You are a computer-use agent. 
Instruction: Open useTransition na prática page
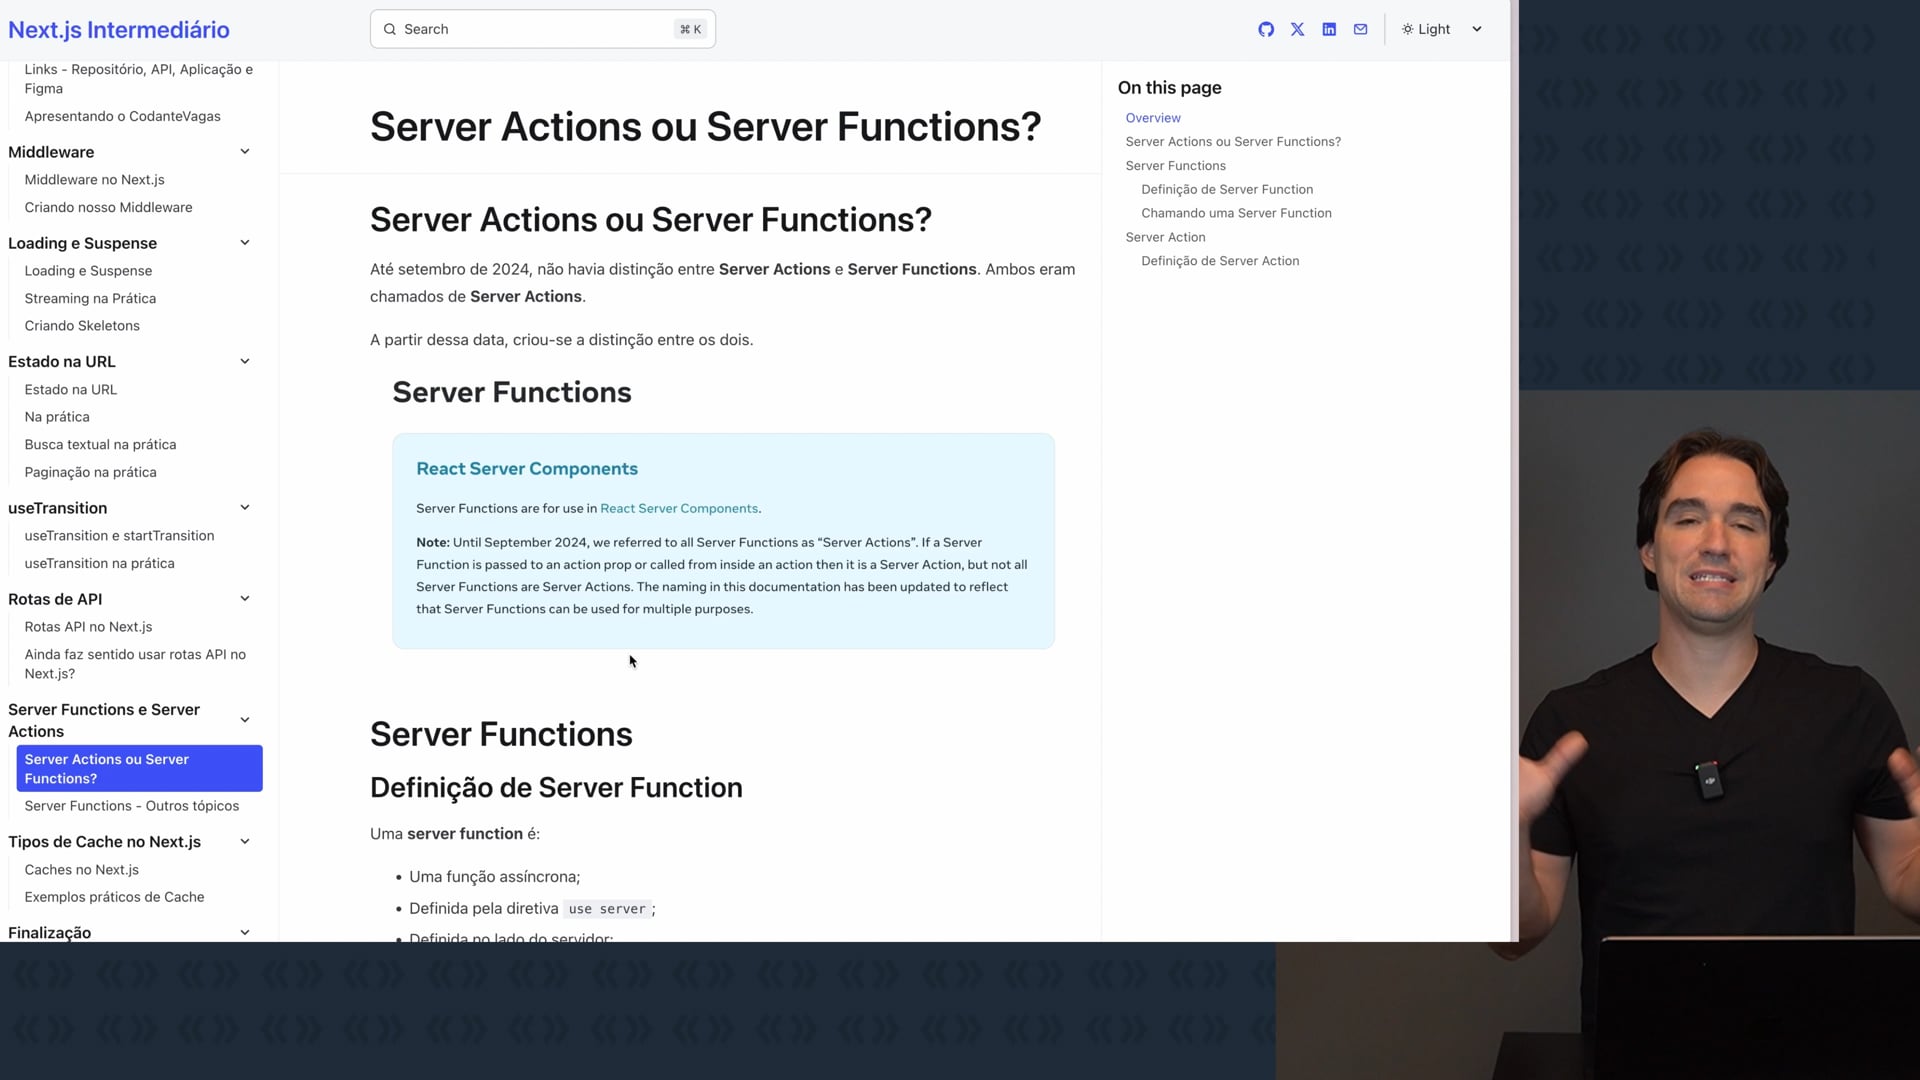tap(99, 563)
